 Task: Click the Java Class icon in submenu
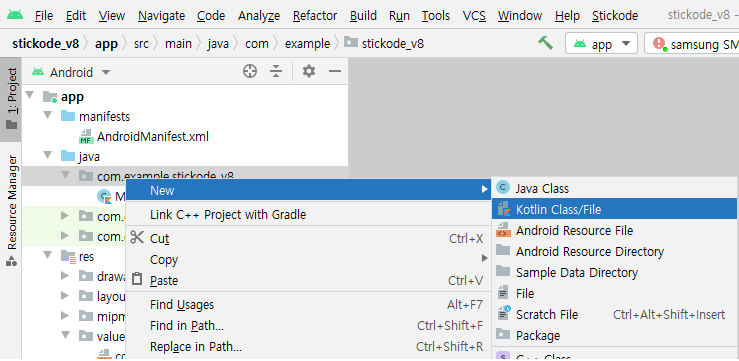click(503, 188)
